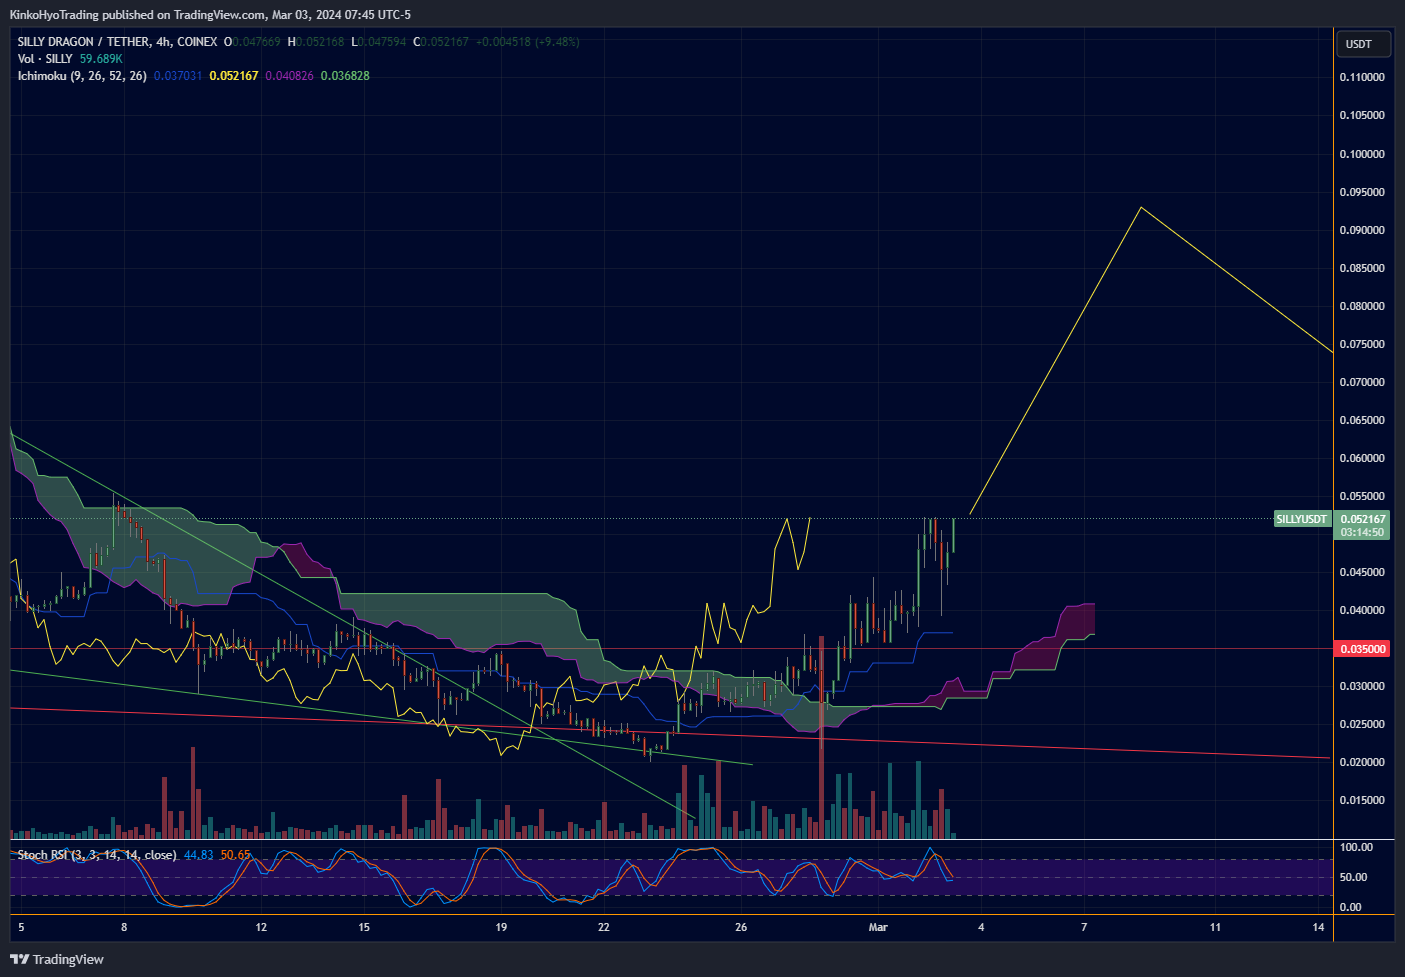Click the Vol · SILLY volume label

tap(45, 59)
